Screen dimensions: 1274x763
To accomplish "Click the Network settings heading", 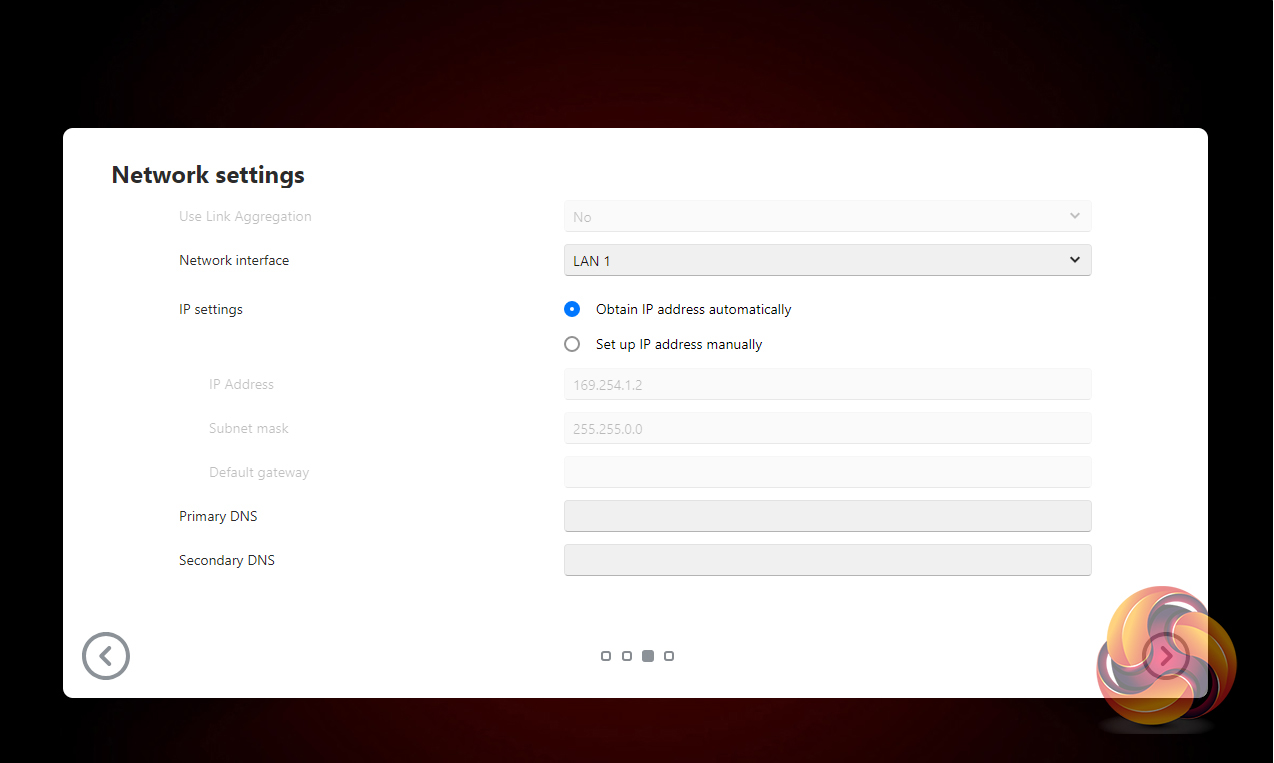I will tap(208, 175).
